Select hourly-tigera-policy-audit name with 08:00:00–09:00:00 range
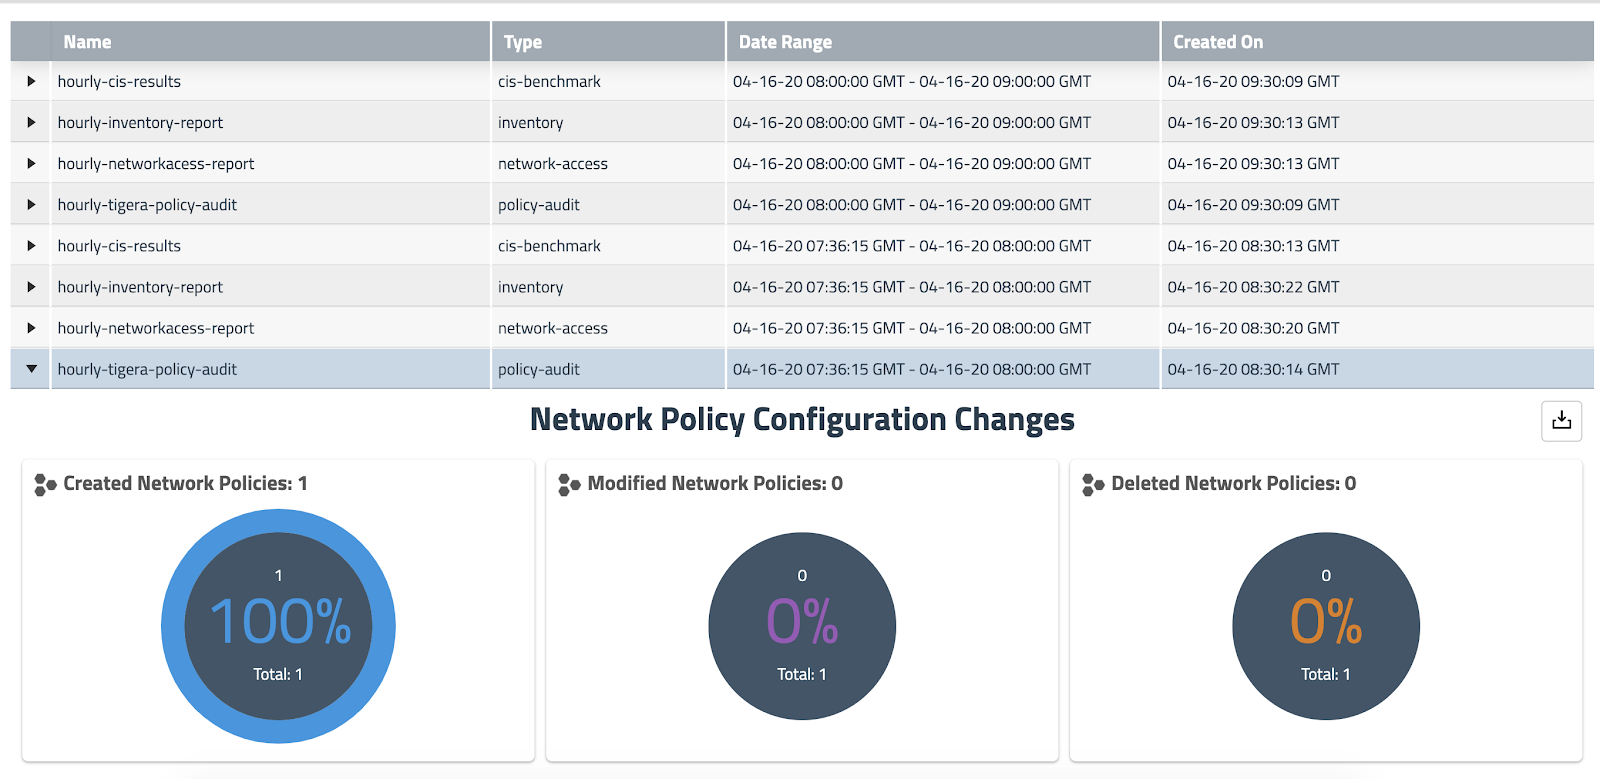Viewport: 1600px width, 779px height. (x=147, y=204)
